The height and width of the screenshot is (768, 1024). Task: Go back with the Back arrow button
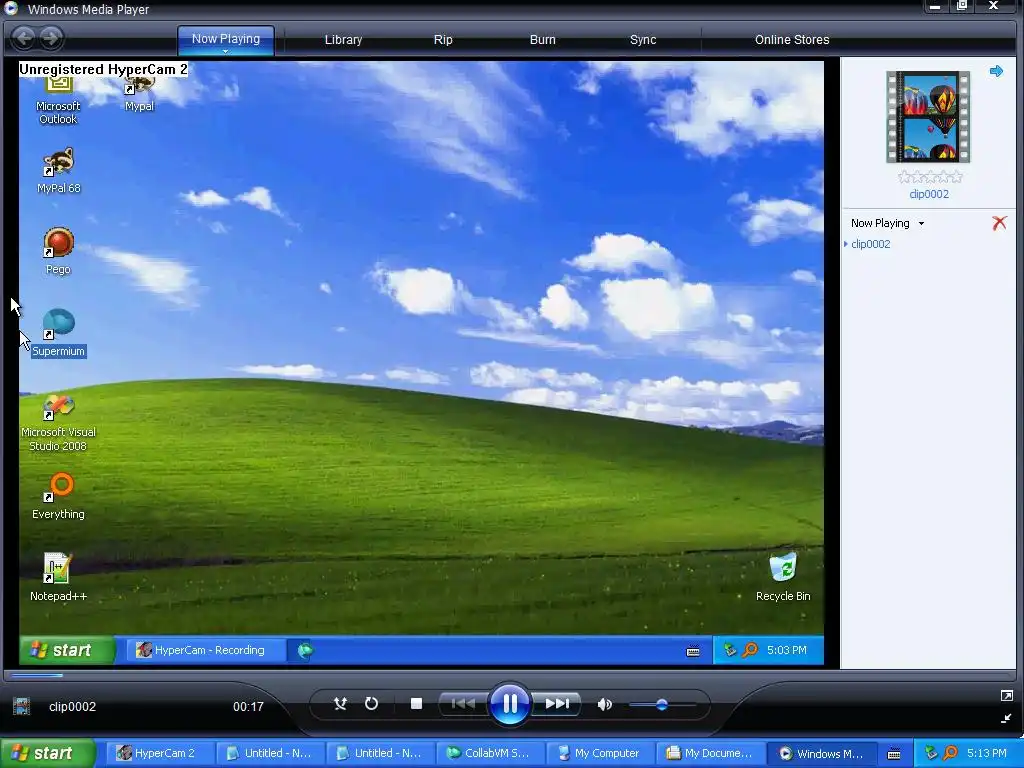click(24, 38)
